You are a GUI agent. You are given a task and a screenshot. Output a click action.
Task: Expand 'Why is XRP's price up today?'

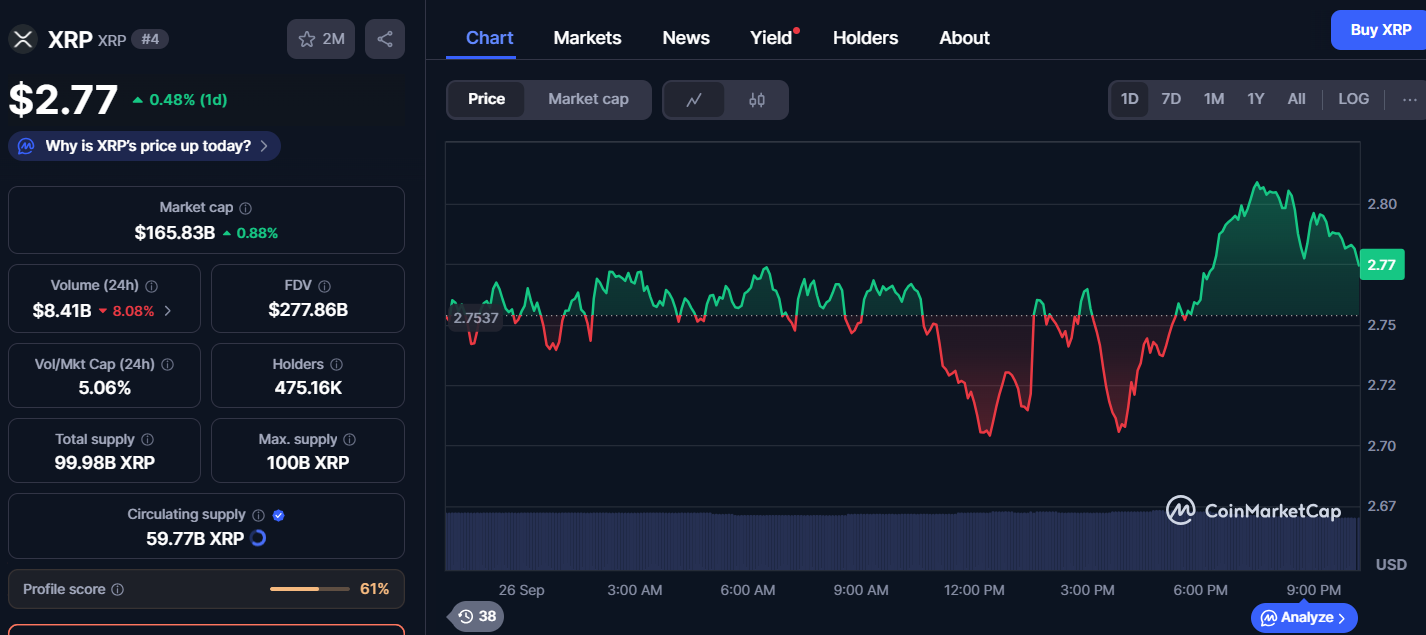[x=145, y=146]
